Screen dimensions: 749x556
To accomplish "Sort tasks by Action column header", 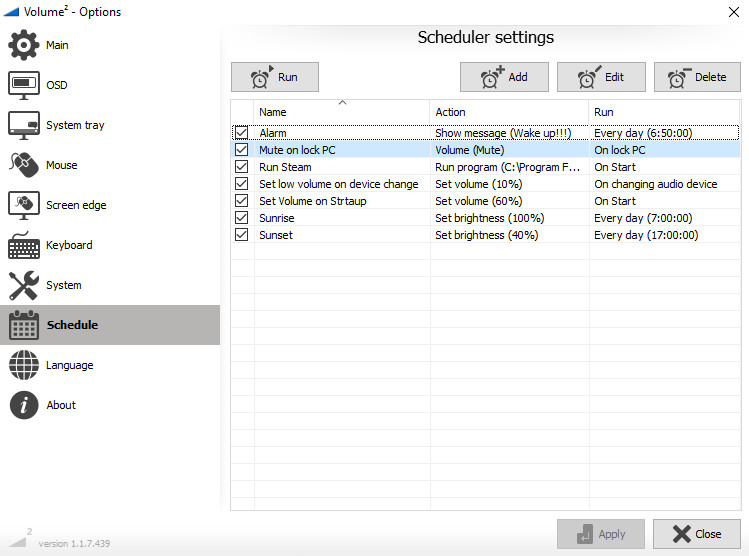I will 509,112.
